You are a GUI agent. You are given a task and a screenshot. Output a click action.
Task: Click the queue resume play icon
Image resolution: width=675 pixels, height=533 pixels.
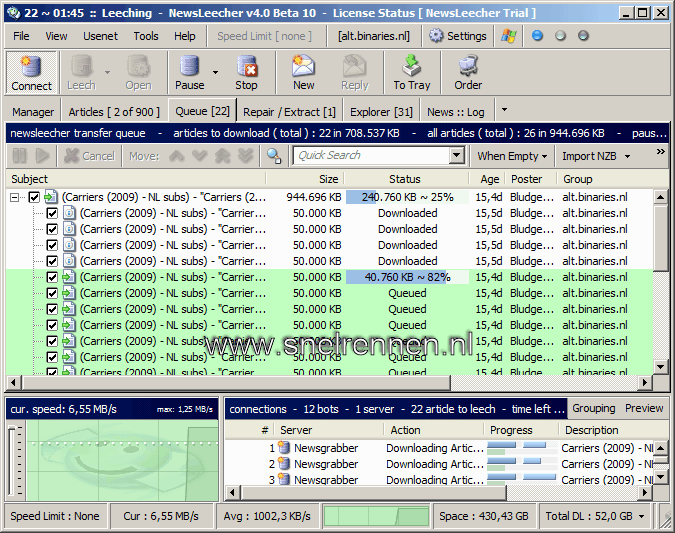[x=42, y=156]
